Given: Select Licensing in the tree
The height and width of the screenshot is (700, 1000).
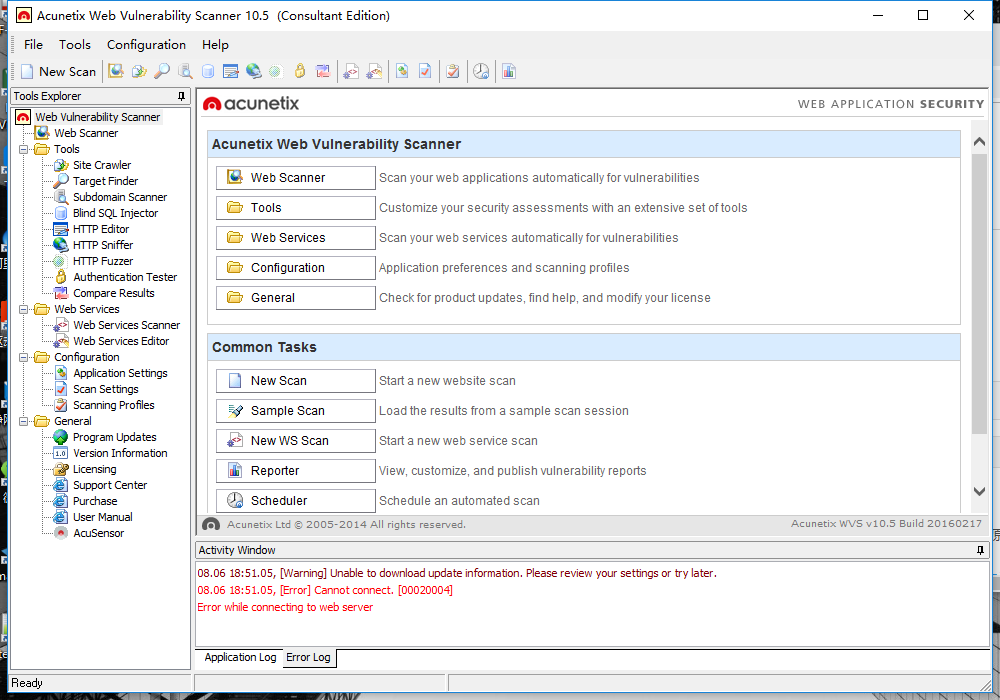Looking at the screenshot, I should tap(94, 469).
